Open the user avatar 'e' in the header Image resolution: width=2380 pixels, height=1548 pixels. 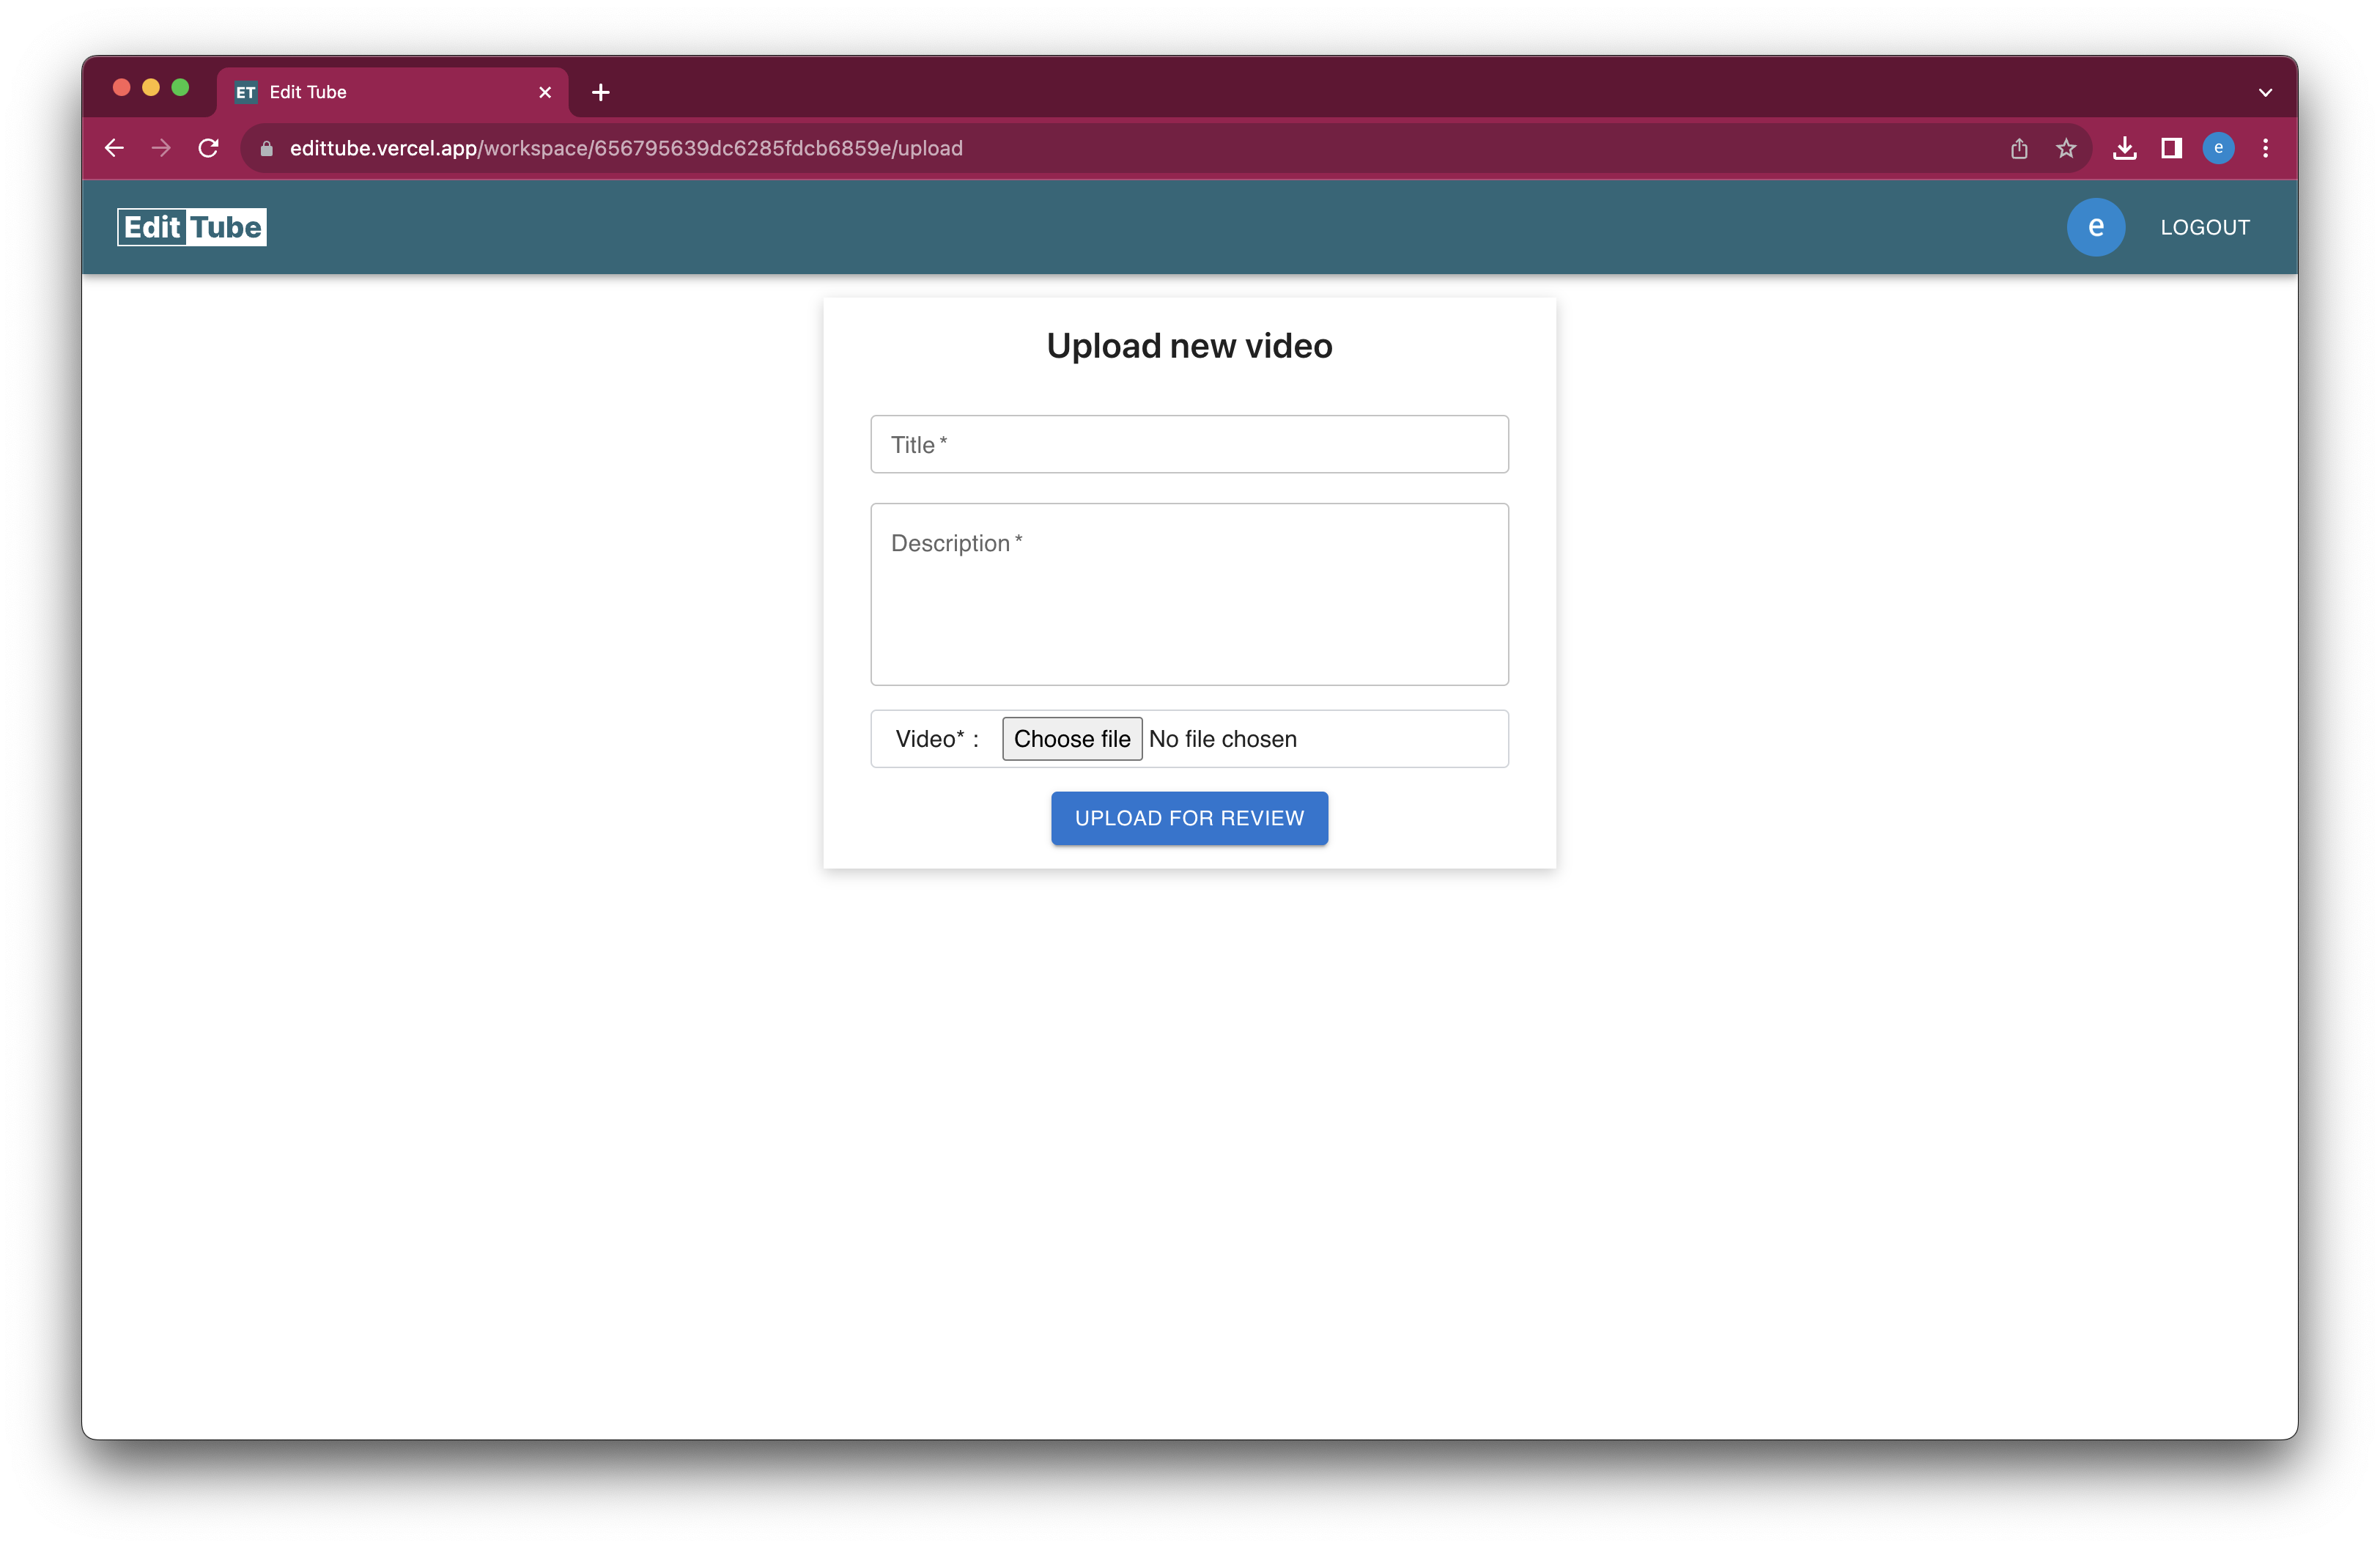[x=2095, y=227]
